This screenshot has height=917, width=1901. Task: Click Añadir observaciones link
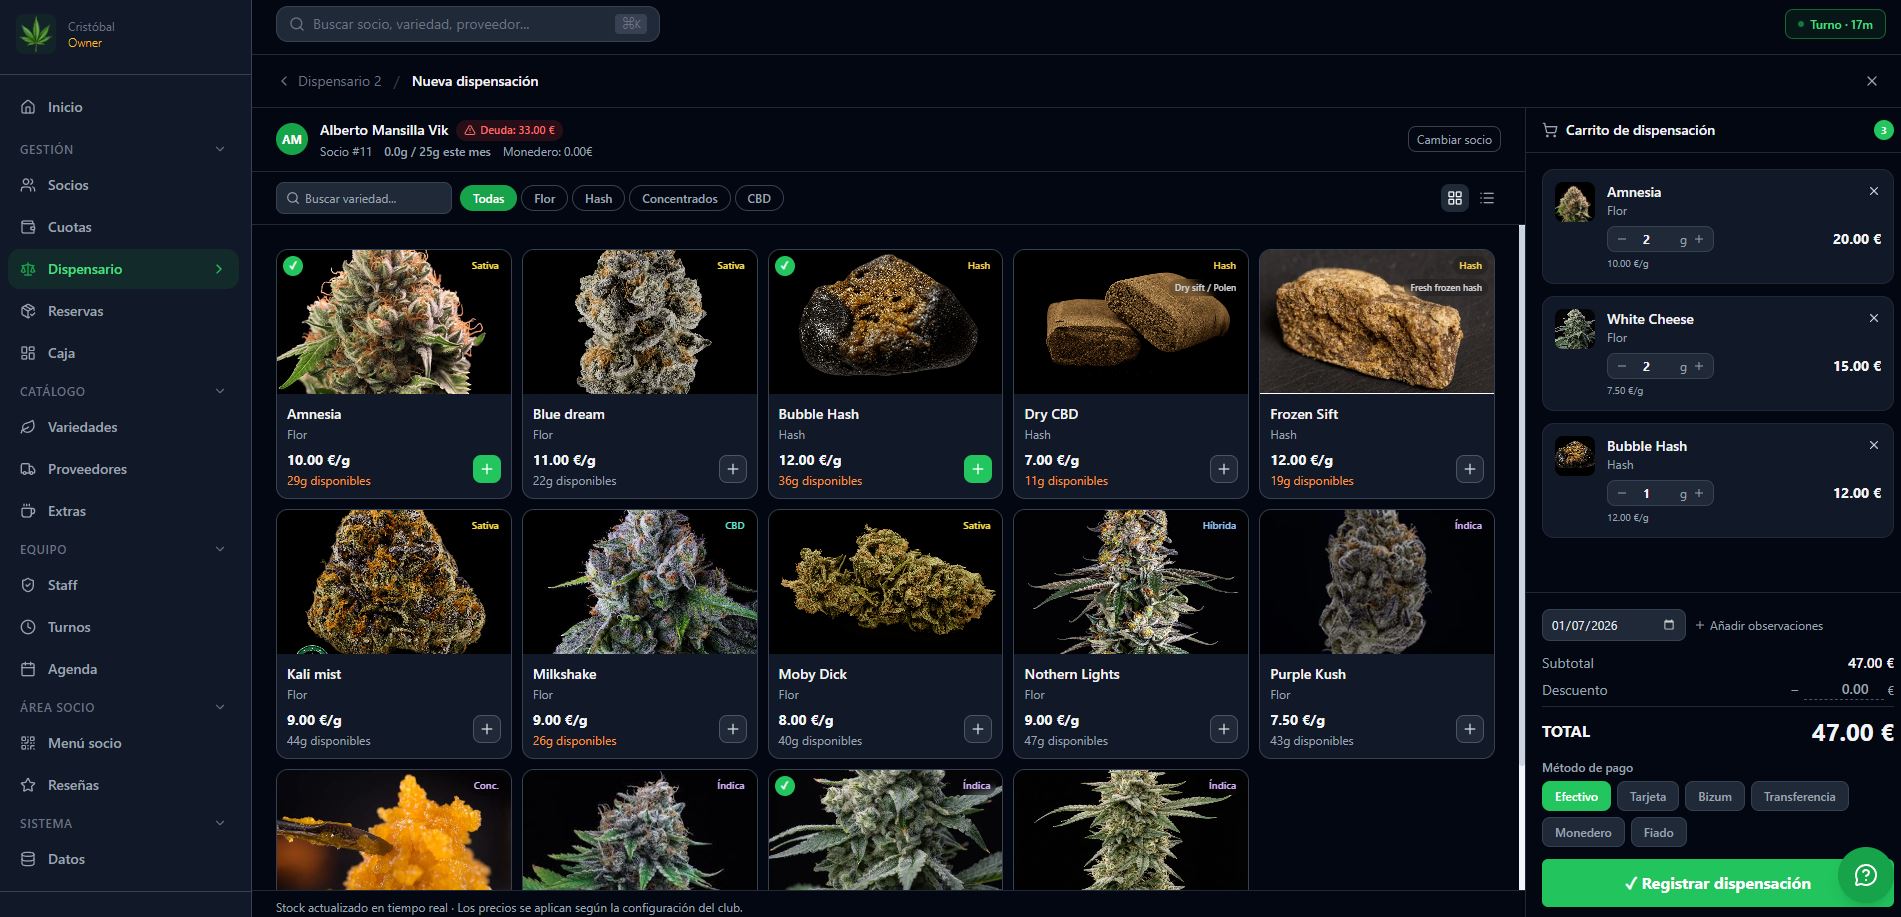[x=1759, y=625]
